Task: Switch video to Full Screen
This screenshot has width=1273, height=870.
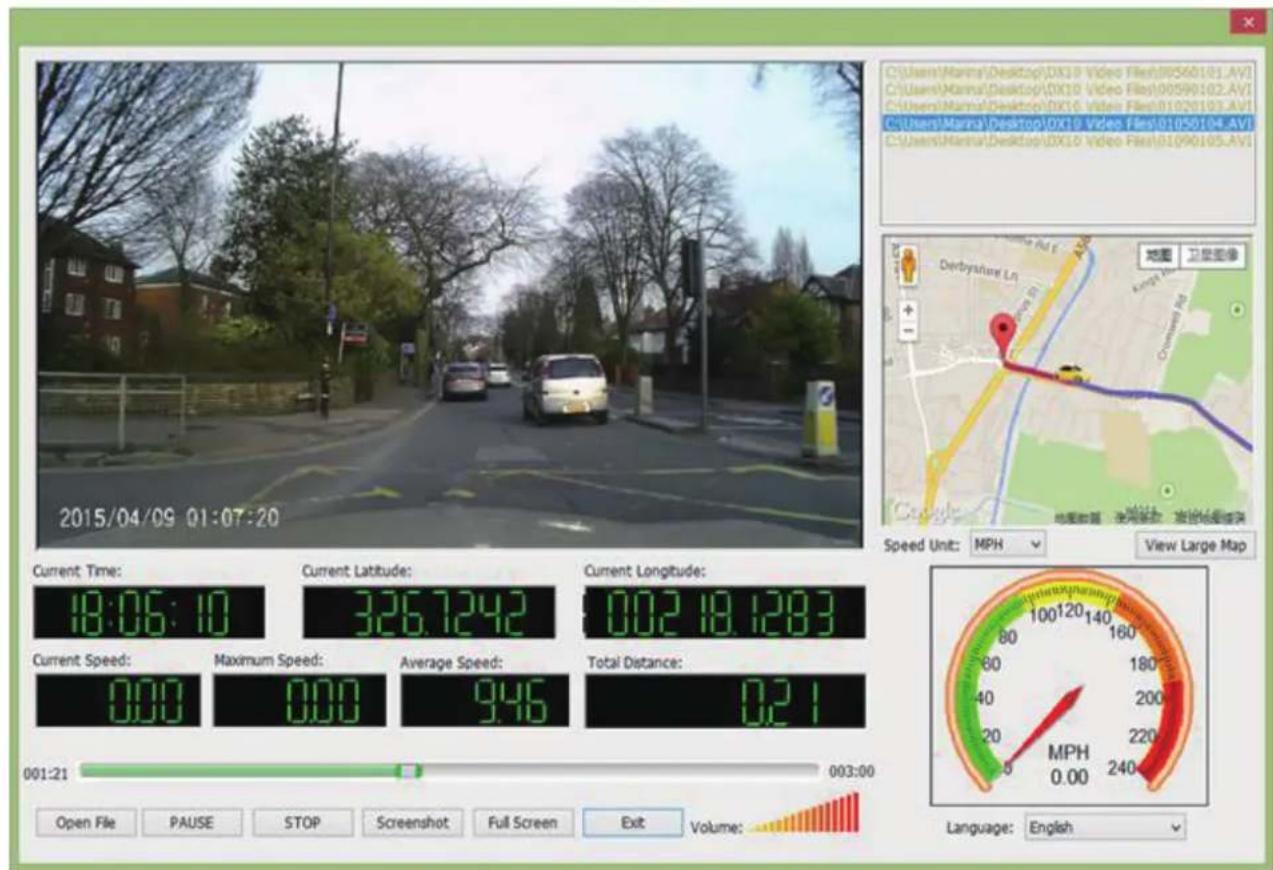Action: click(523, 823)
